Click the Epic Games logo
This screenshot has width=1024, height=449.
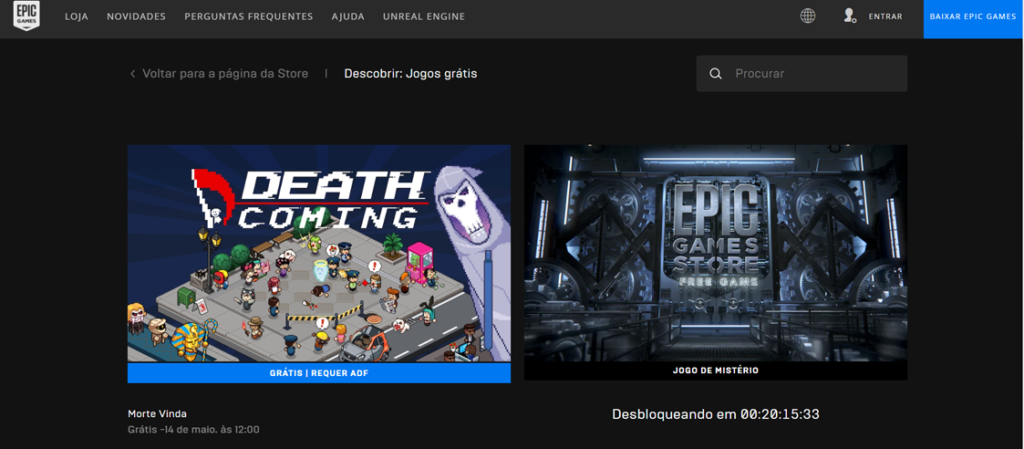pos(27,17)
